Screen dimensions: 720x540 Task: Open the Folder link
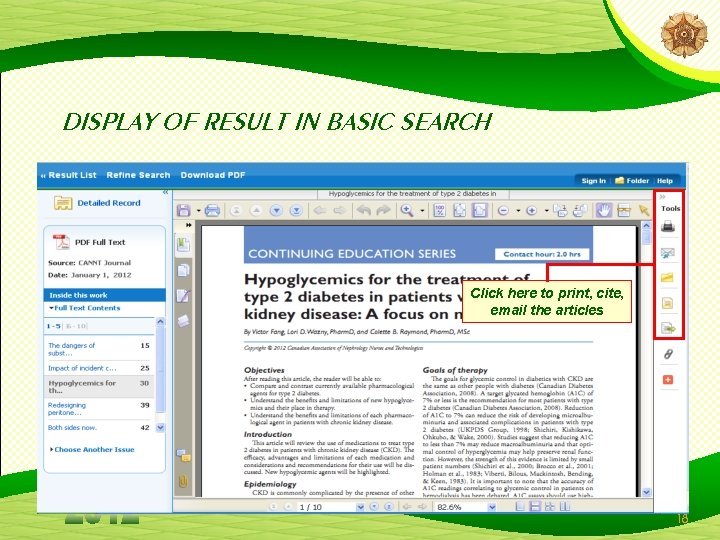pos(632,180)
